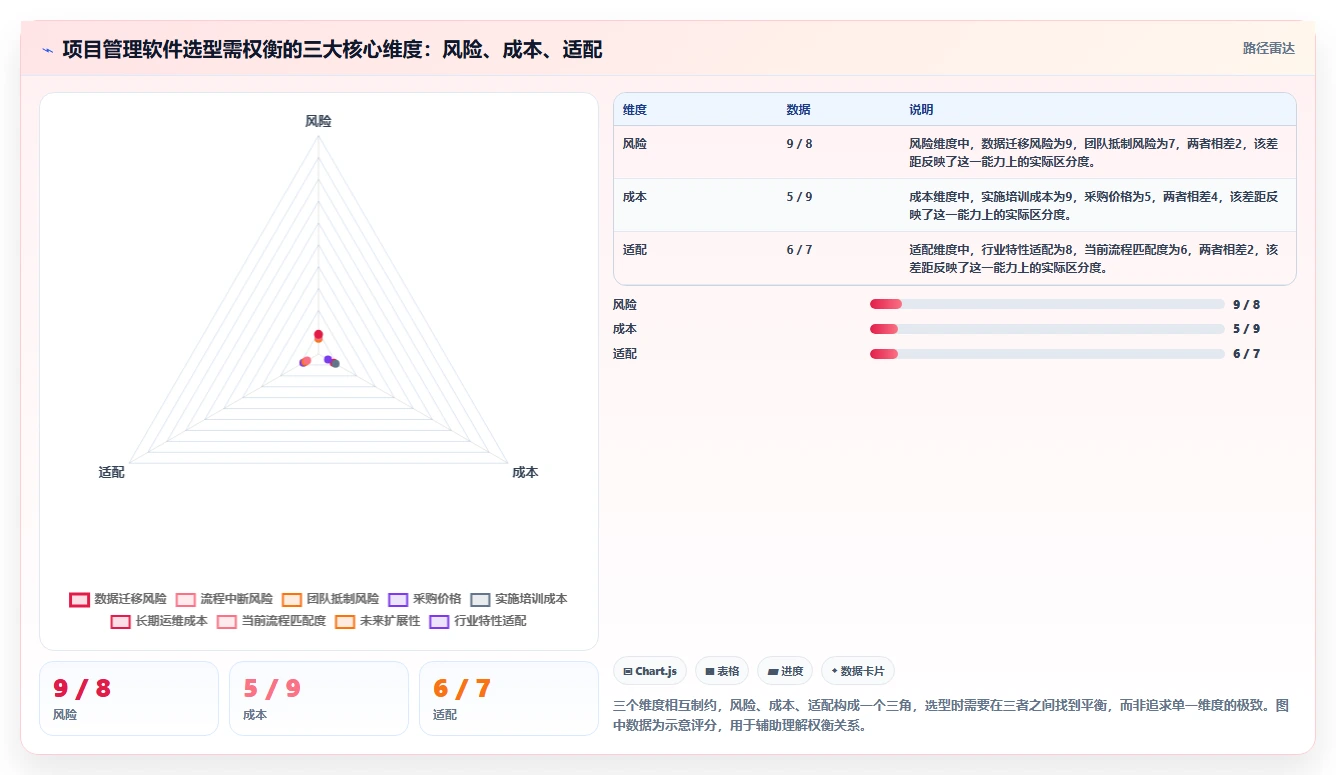Open the 5 / 9 成本 data card

[319, 698]
